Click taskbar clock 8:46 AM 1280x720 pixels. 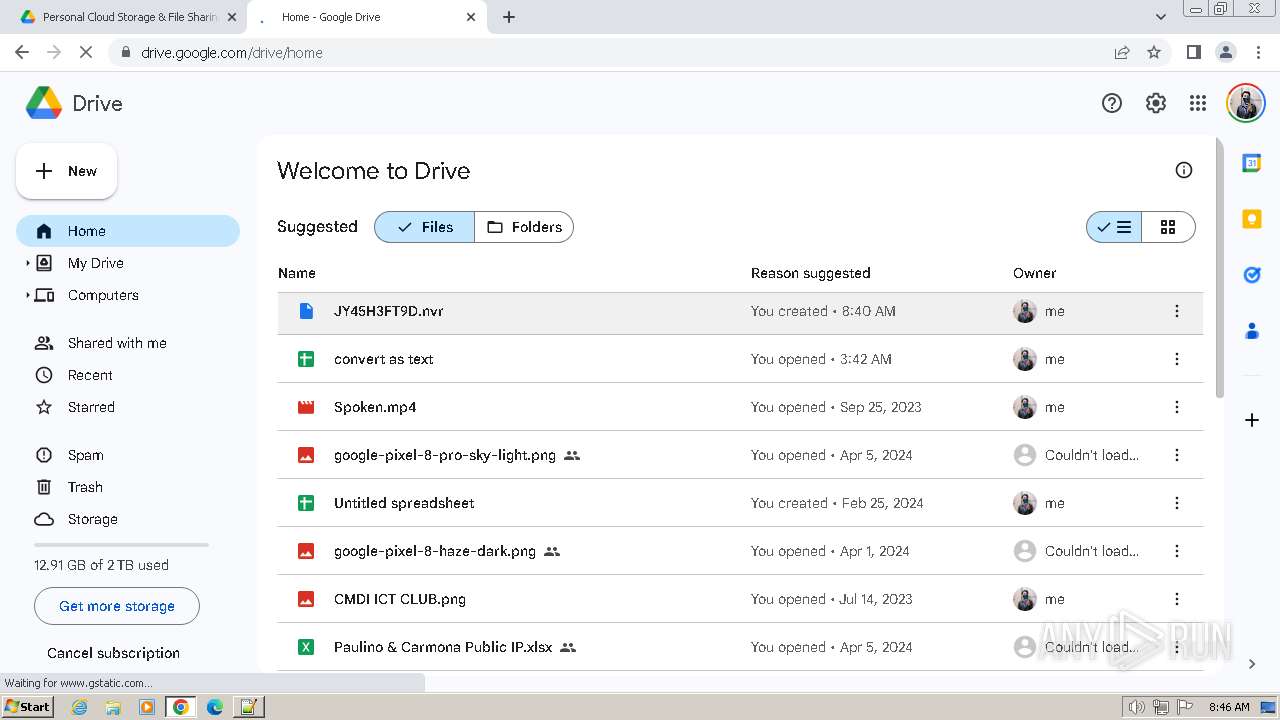point(1229,707)
